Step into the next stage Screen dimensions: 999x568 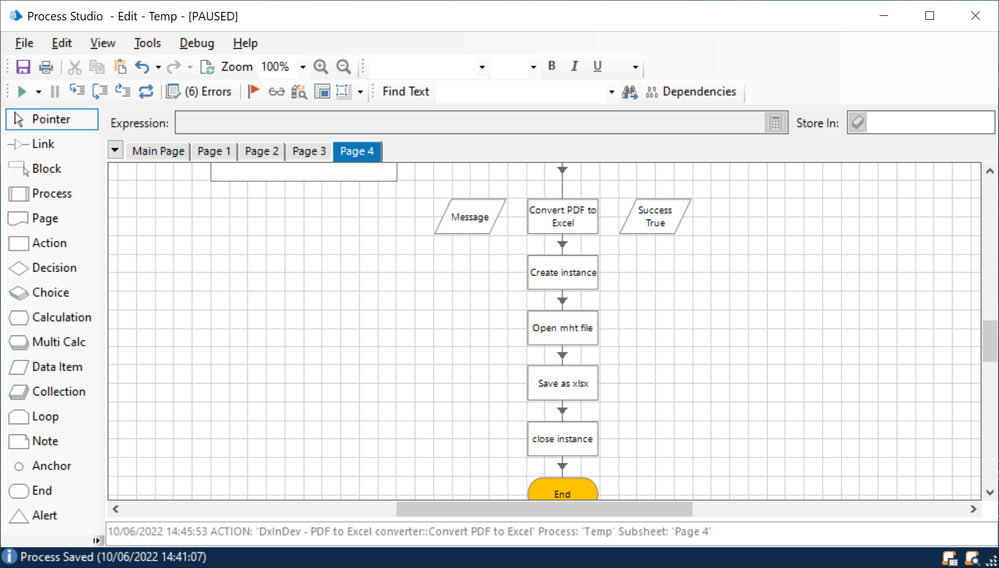(x=76, y=92)
